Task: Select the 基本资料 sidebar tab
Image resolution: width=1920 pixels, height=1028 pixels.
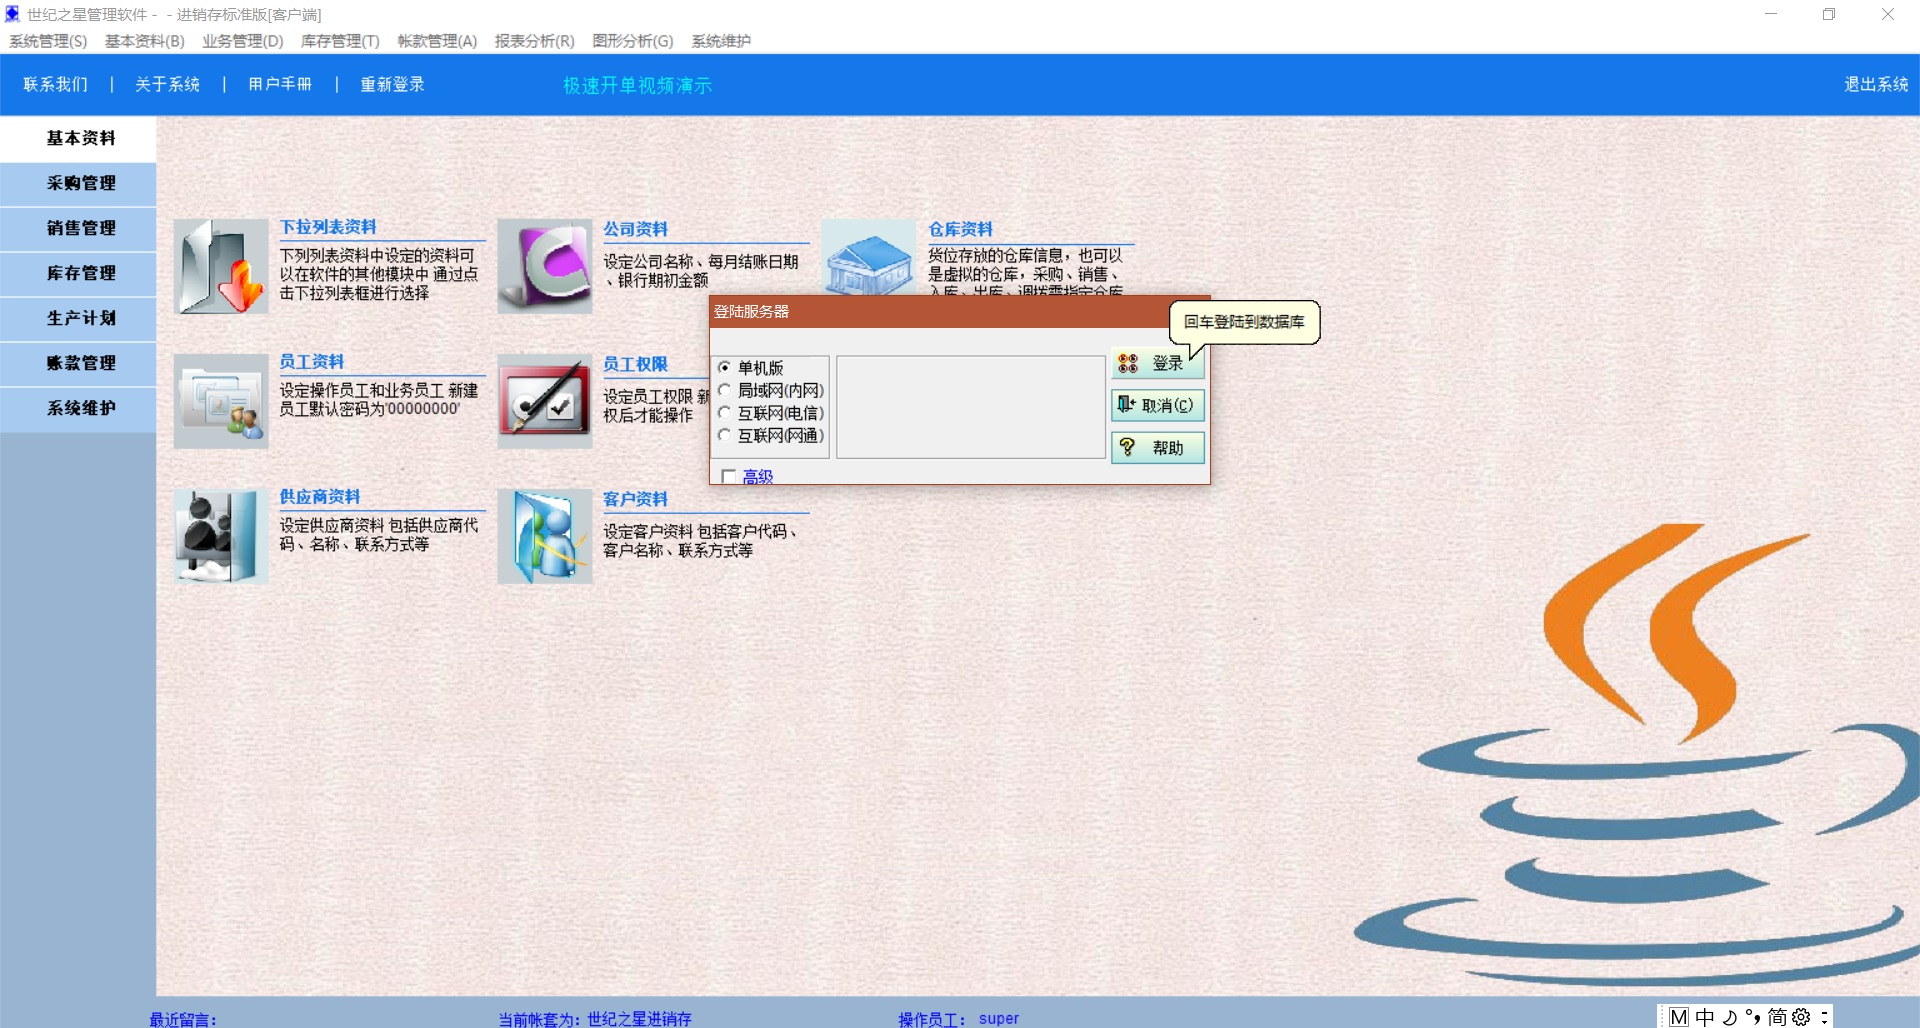Action: 78,138
